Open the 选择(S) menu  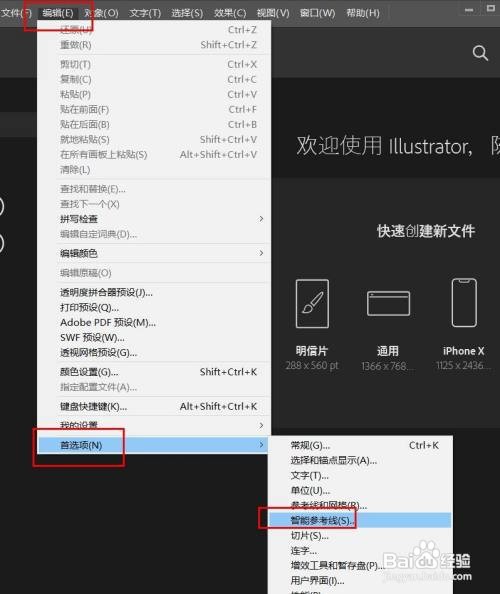(x=187, y=13)
